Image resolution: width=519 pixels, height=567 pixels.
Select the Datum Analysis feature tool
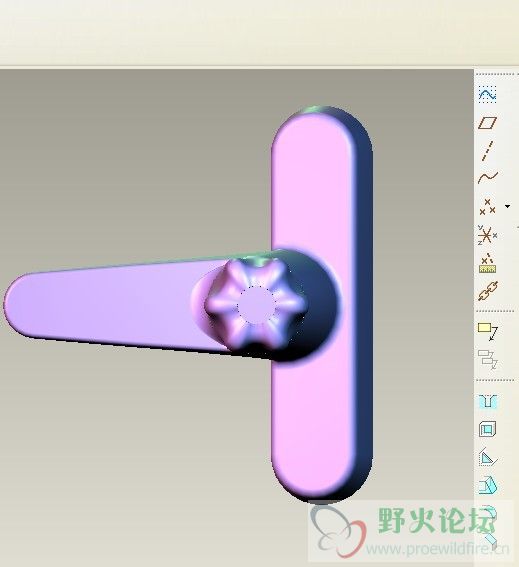pyautogui.click(x=488, y=263)
